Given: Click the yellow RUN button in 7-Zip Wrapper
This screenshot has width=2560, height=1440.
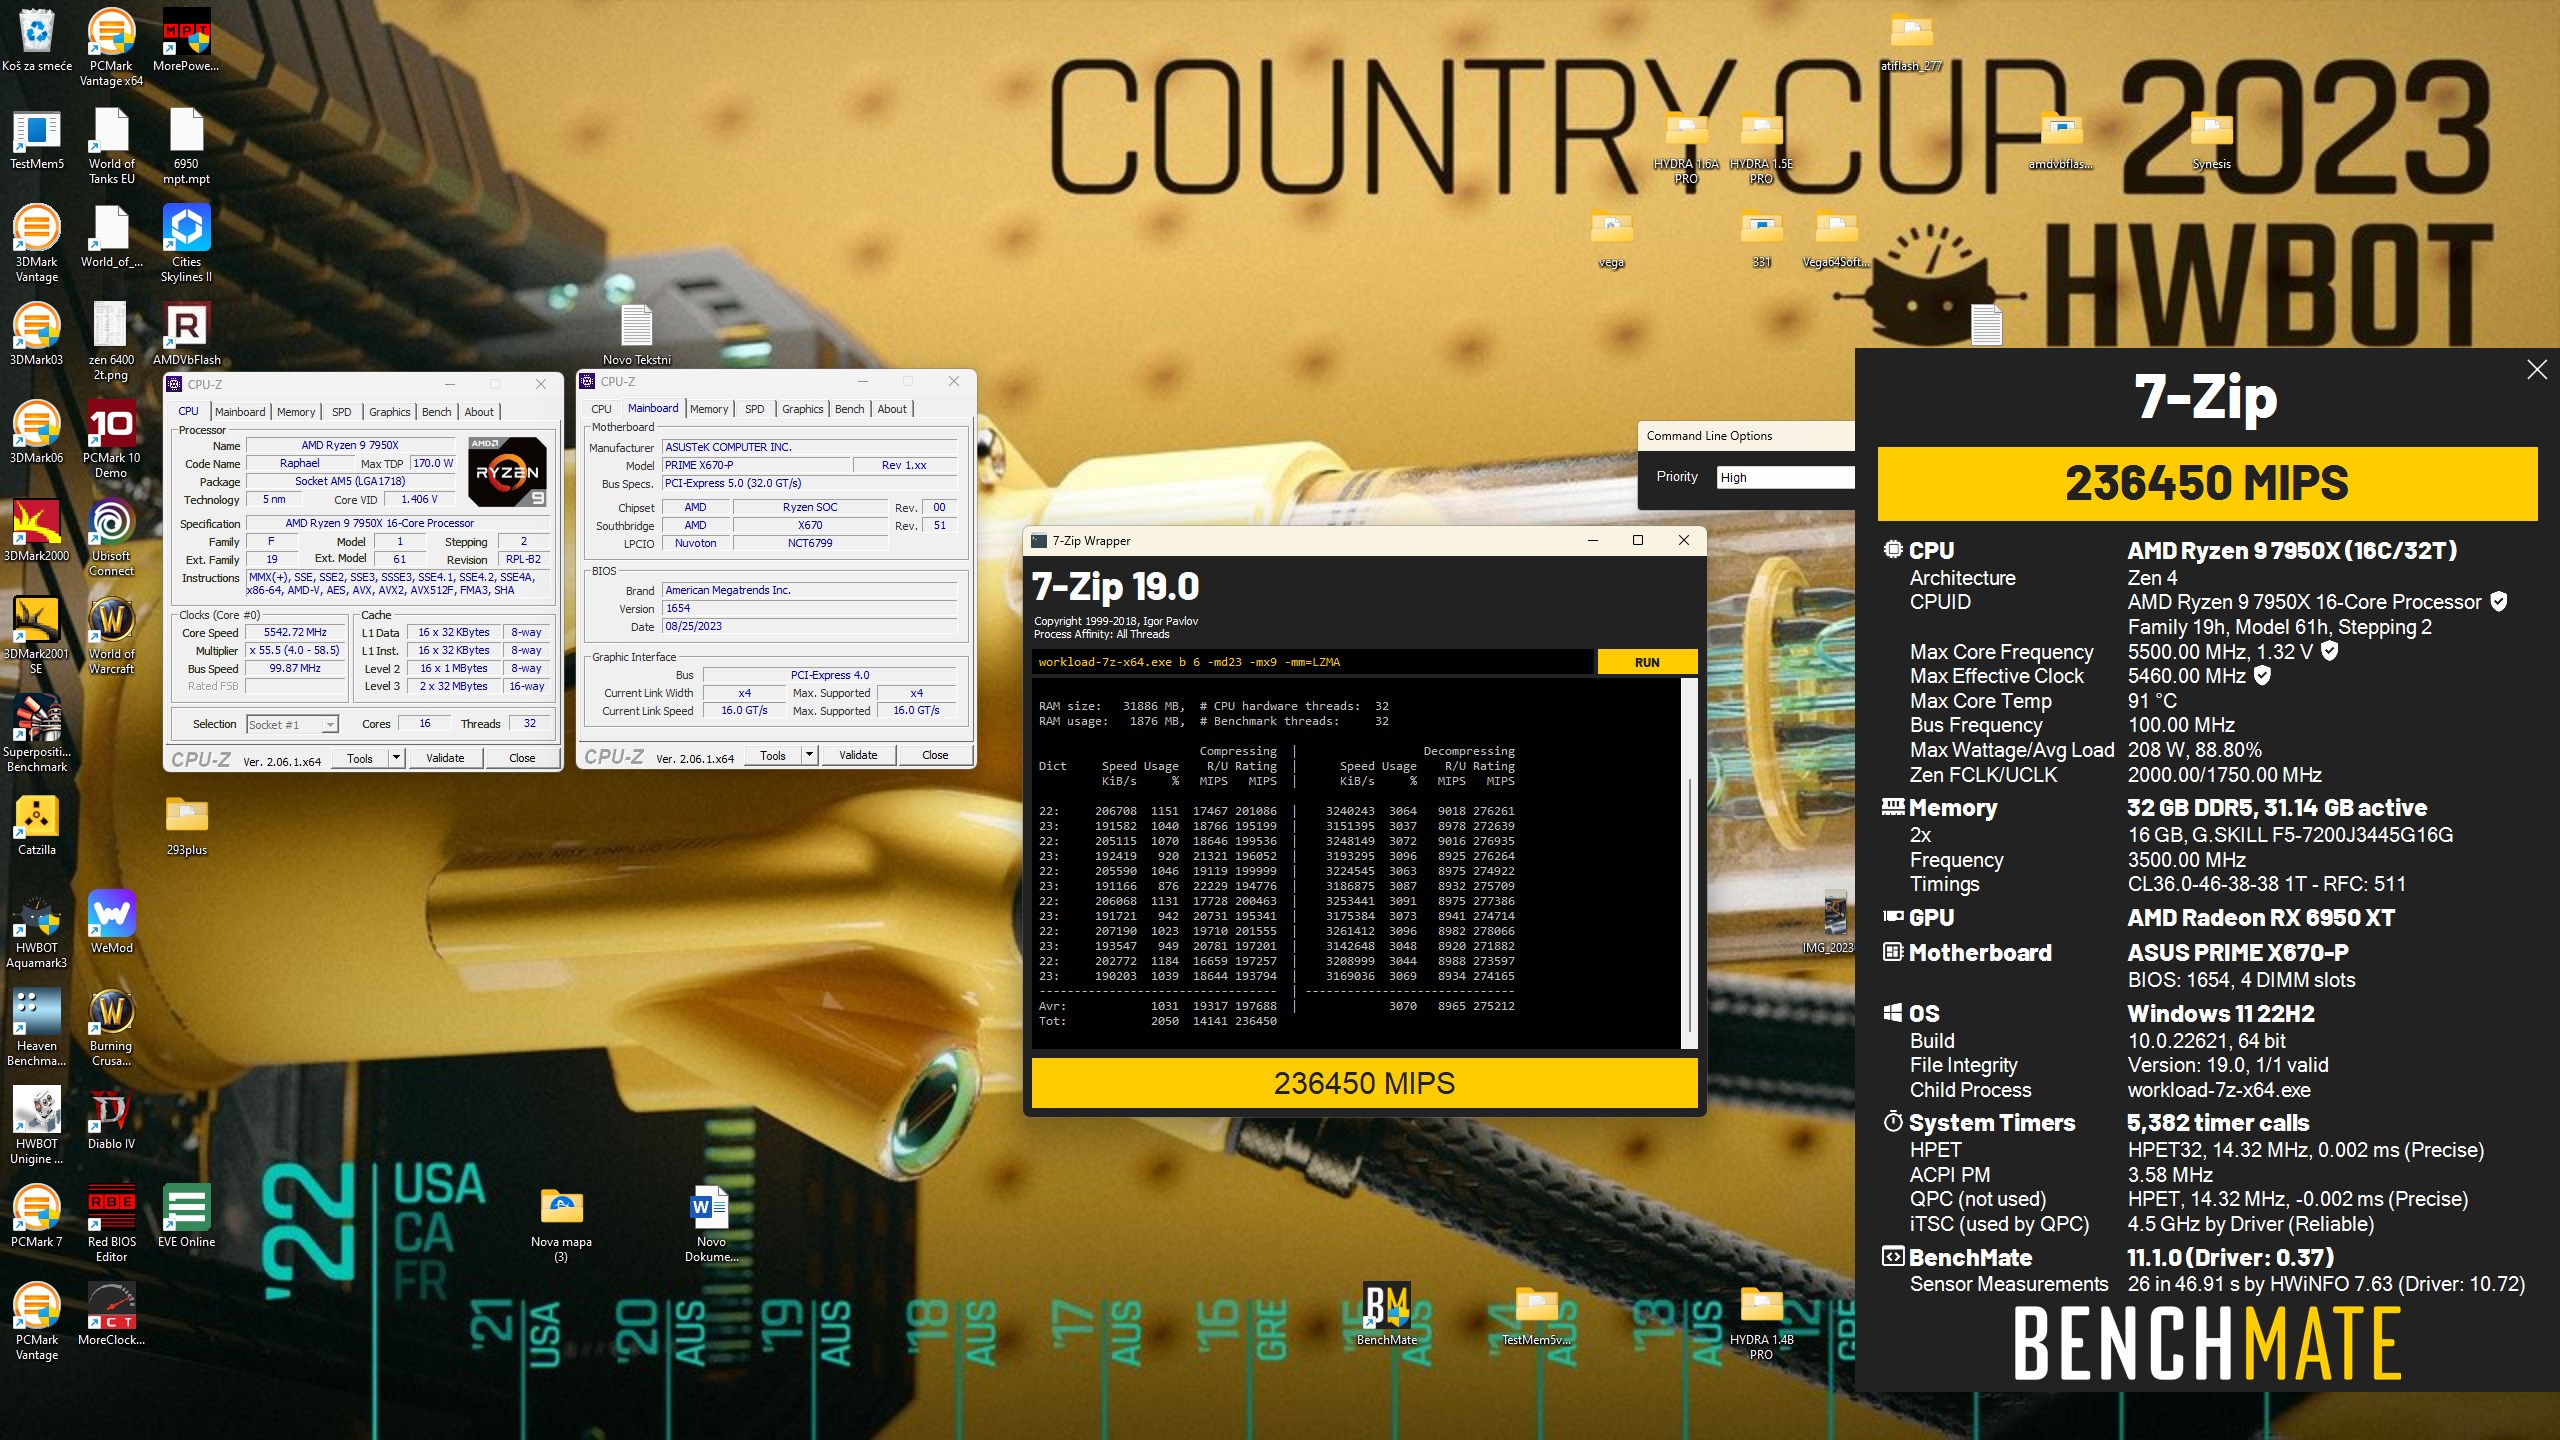Looking at the screenshot, I should 1647,662.
